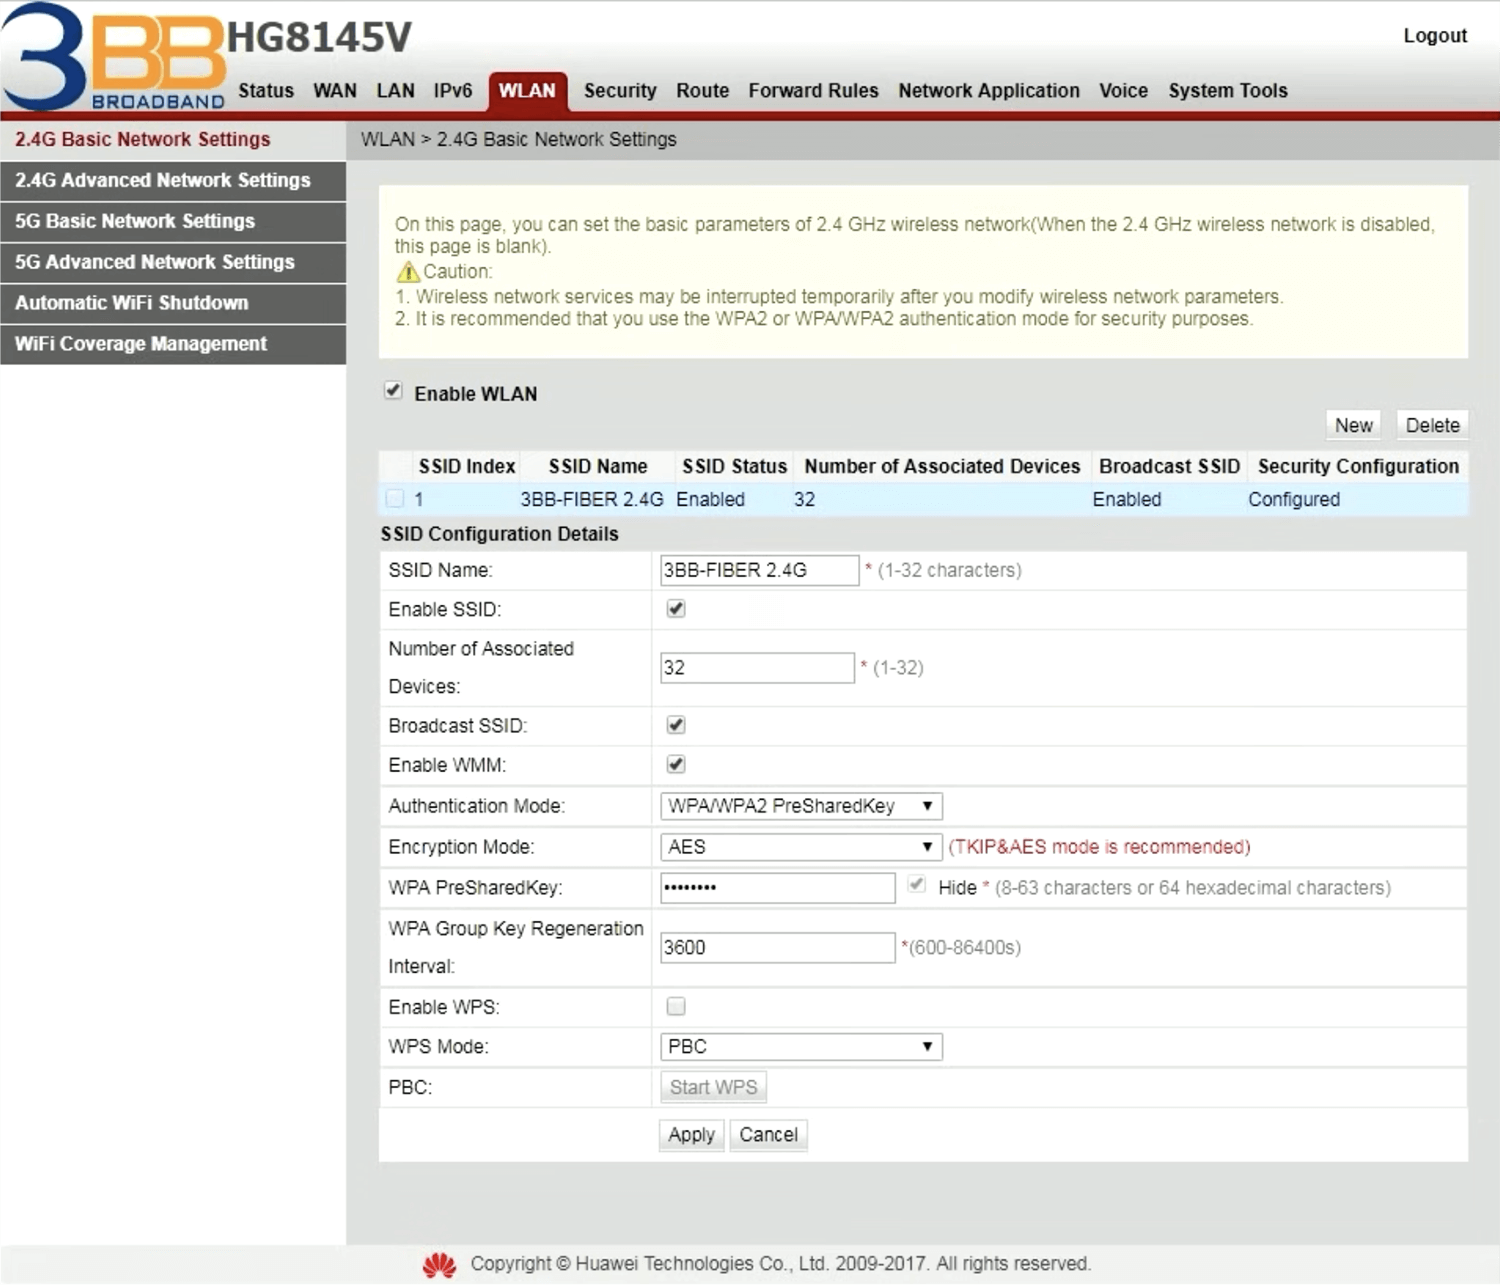Open the WPS Mode dropdown
The width and height of the screenshot is (1500, 1285).
[x=800, y=1047]
